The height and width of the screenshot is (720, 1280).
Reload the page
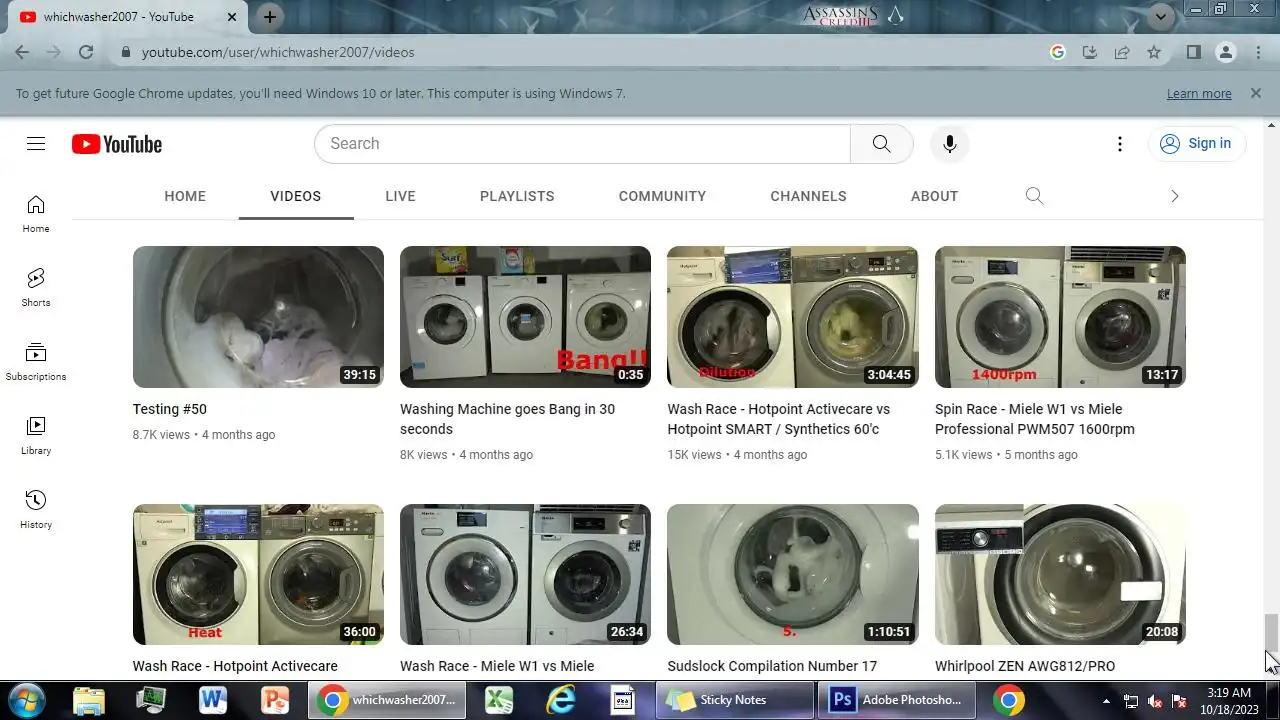tap(86, 52)
